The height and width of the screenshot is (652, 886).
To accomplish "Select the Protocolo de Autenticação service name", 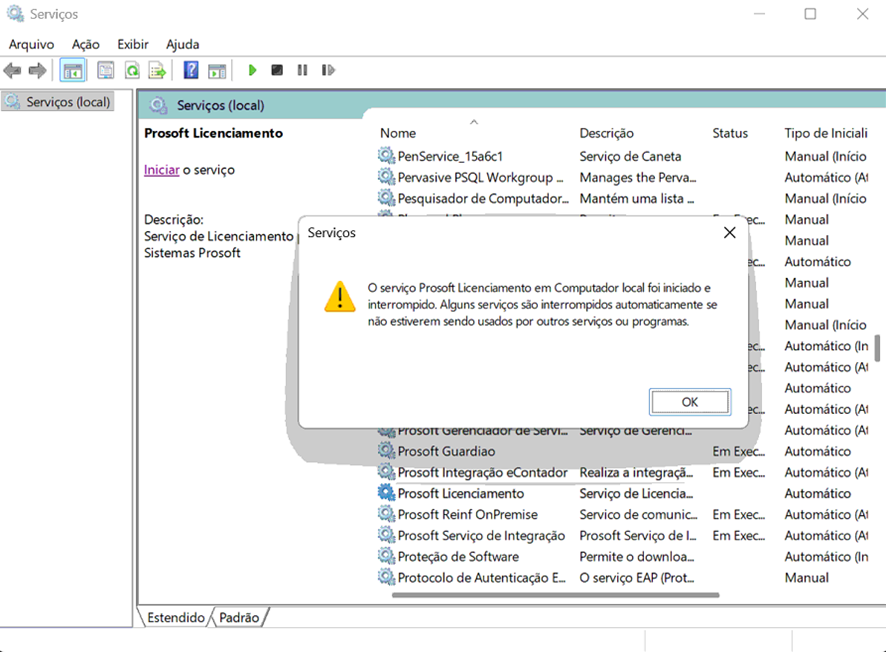I will (481, 577).
